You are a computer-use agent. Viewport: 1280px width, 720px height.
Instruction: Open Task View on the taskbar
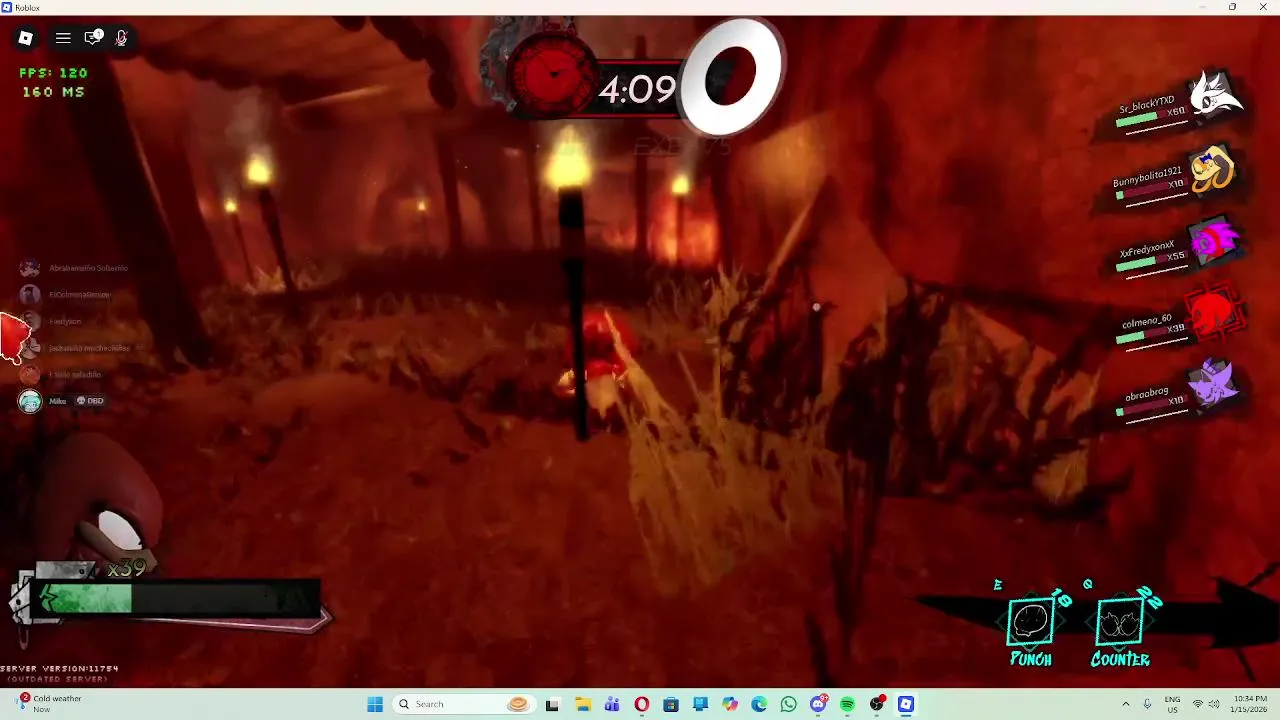[x=552, y=704]
